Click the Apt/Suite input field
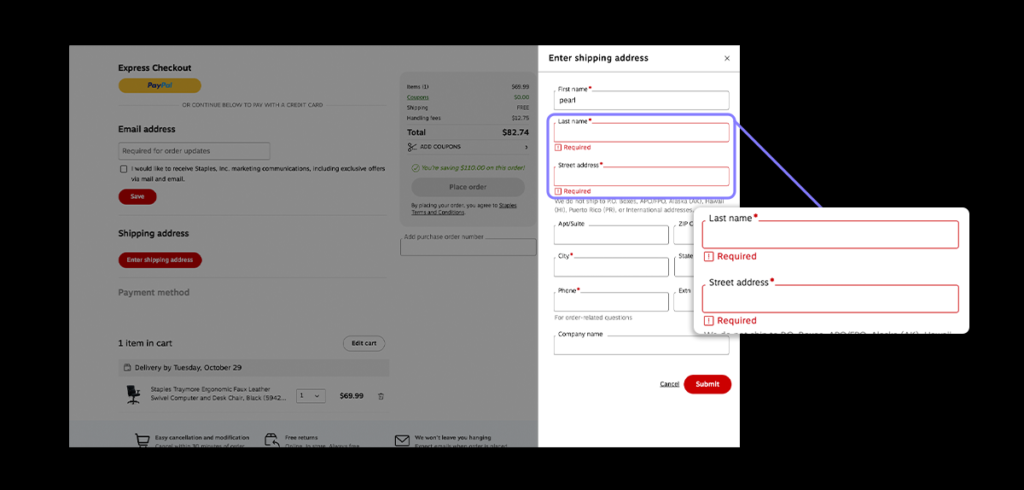The width and height of the screenshot is (1024, 490). [611, 235]
